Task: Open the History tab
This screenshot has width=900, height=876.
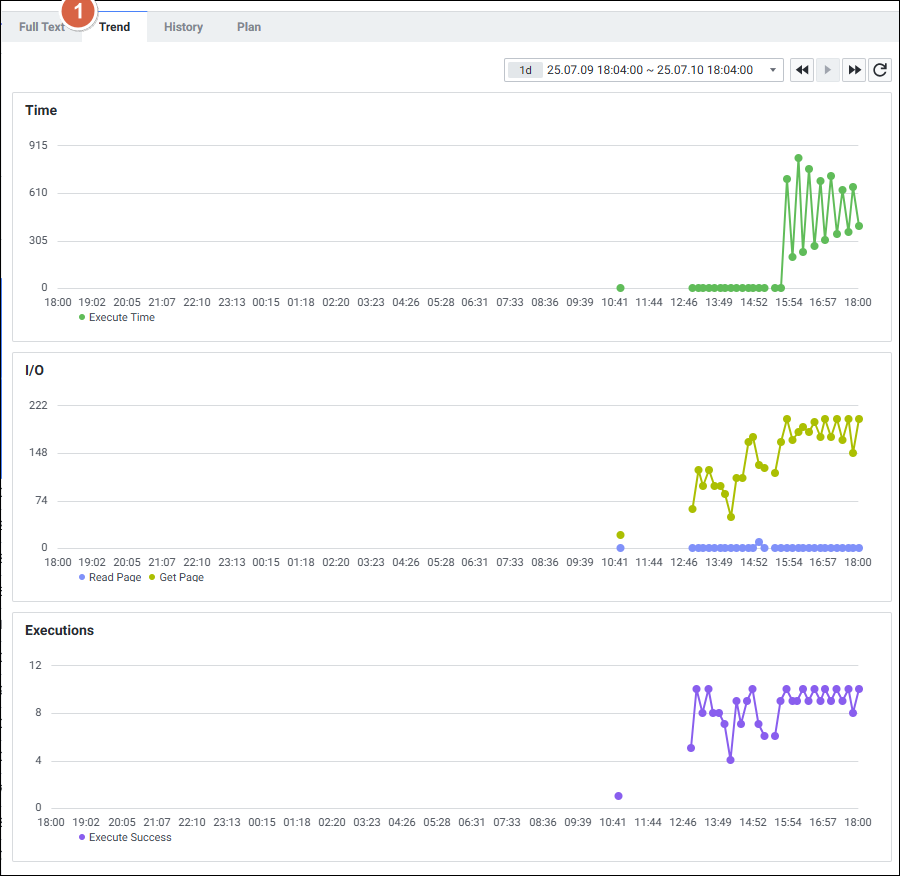Action: click(183, 27)
